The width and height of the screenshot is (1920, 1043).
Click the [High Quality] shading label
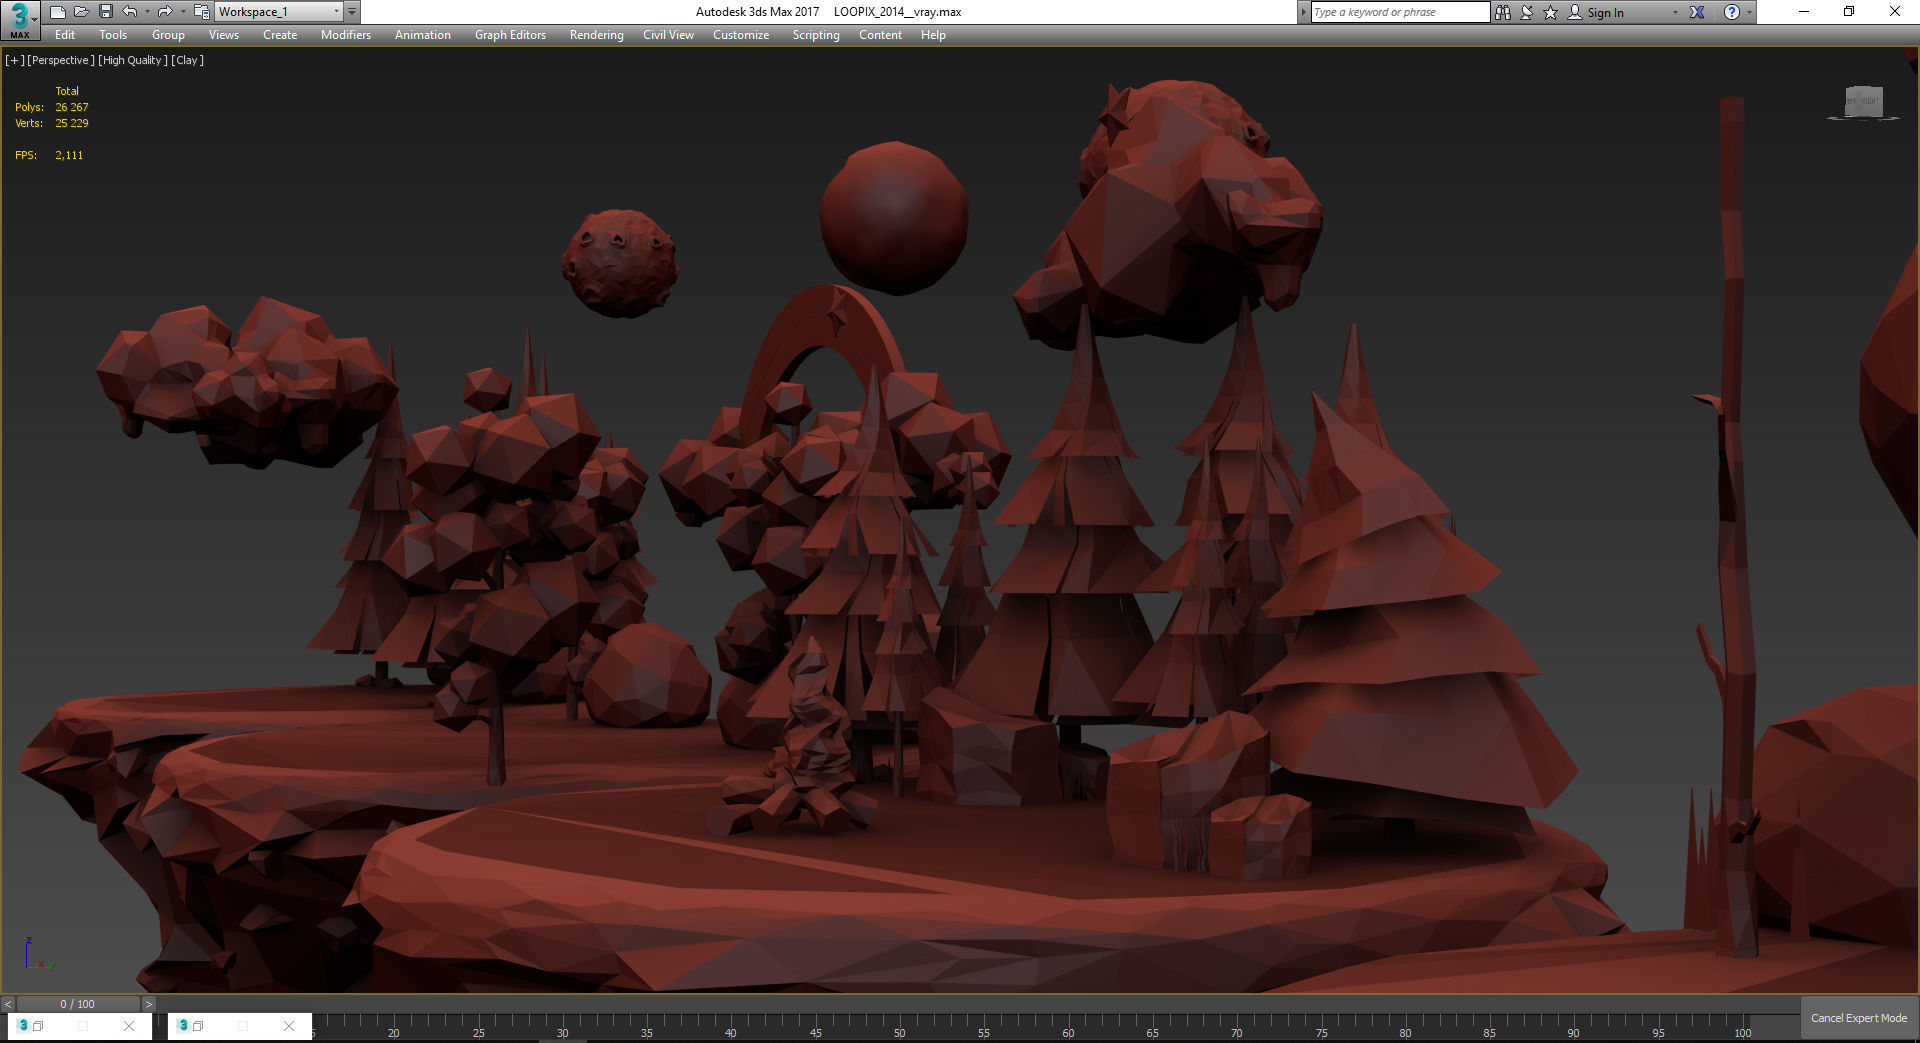(133, 60)
